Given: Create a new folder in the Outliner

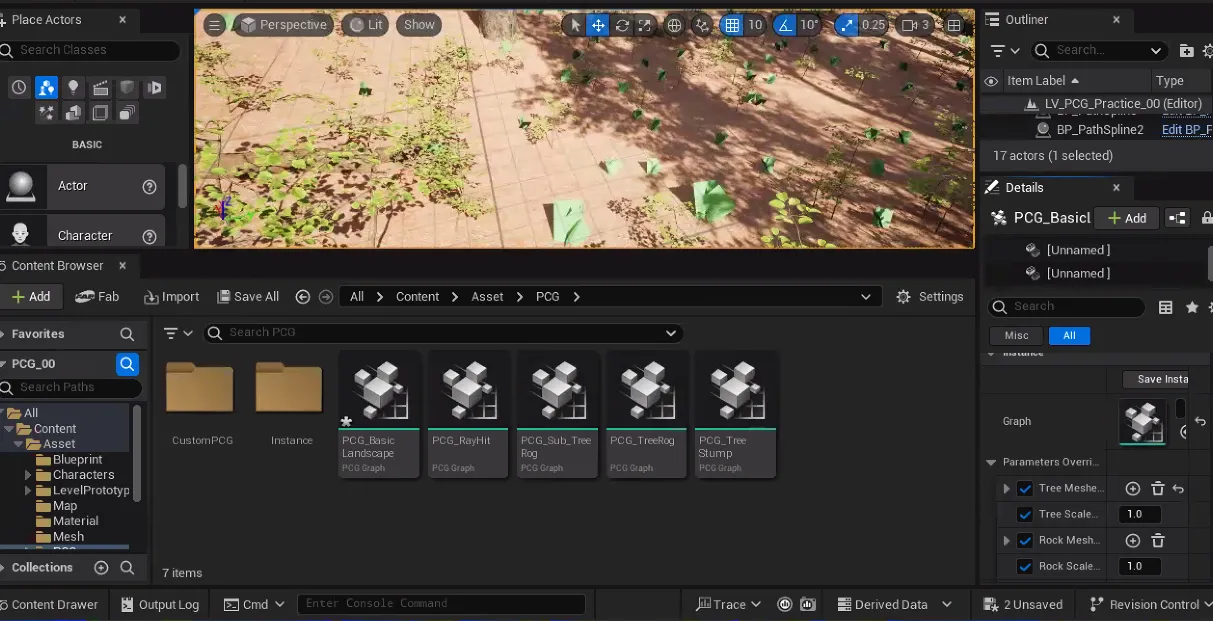Looking at the screenshot, I should 1186,50.
